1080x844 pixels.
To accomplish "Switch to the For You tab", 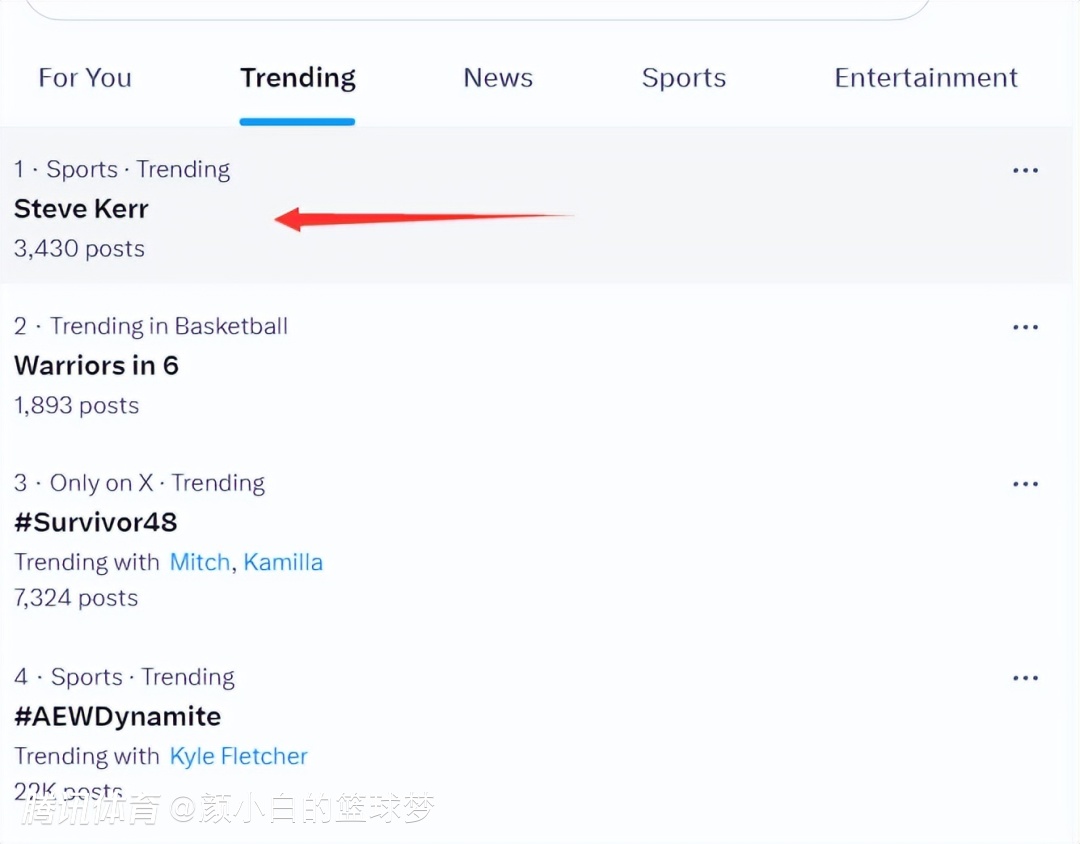I will (85, 78).
